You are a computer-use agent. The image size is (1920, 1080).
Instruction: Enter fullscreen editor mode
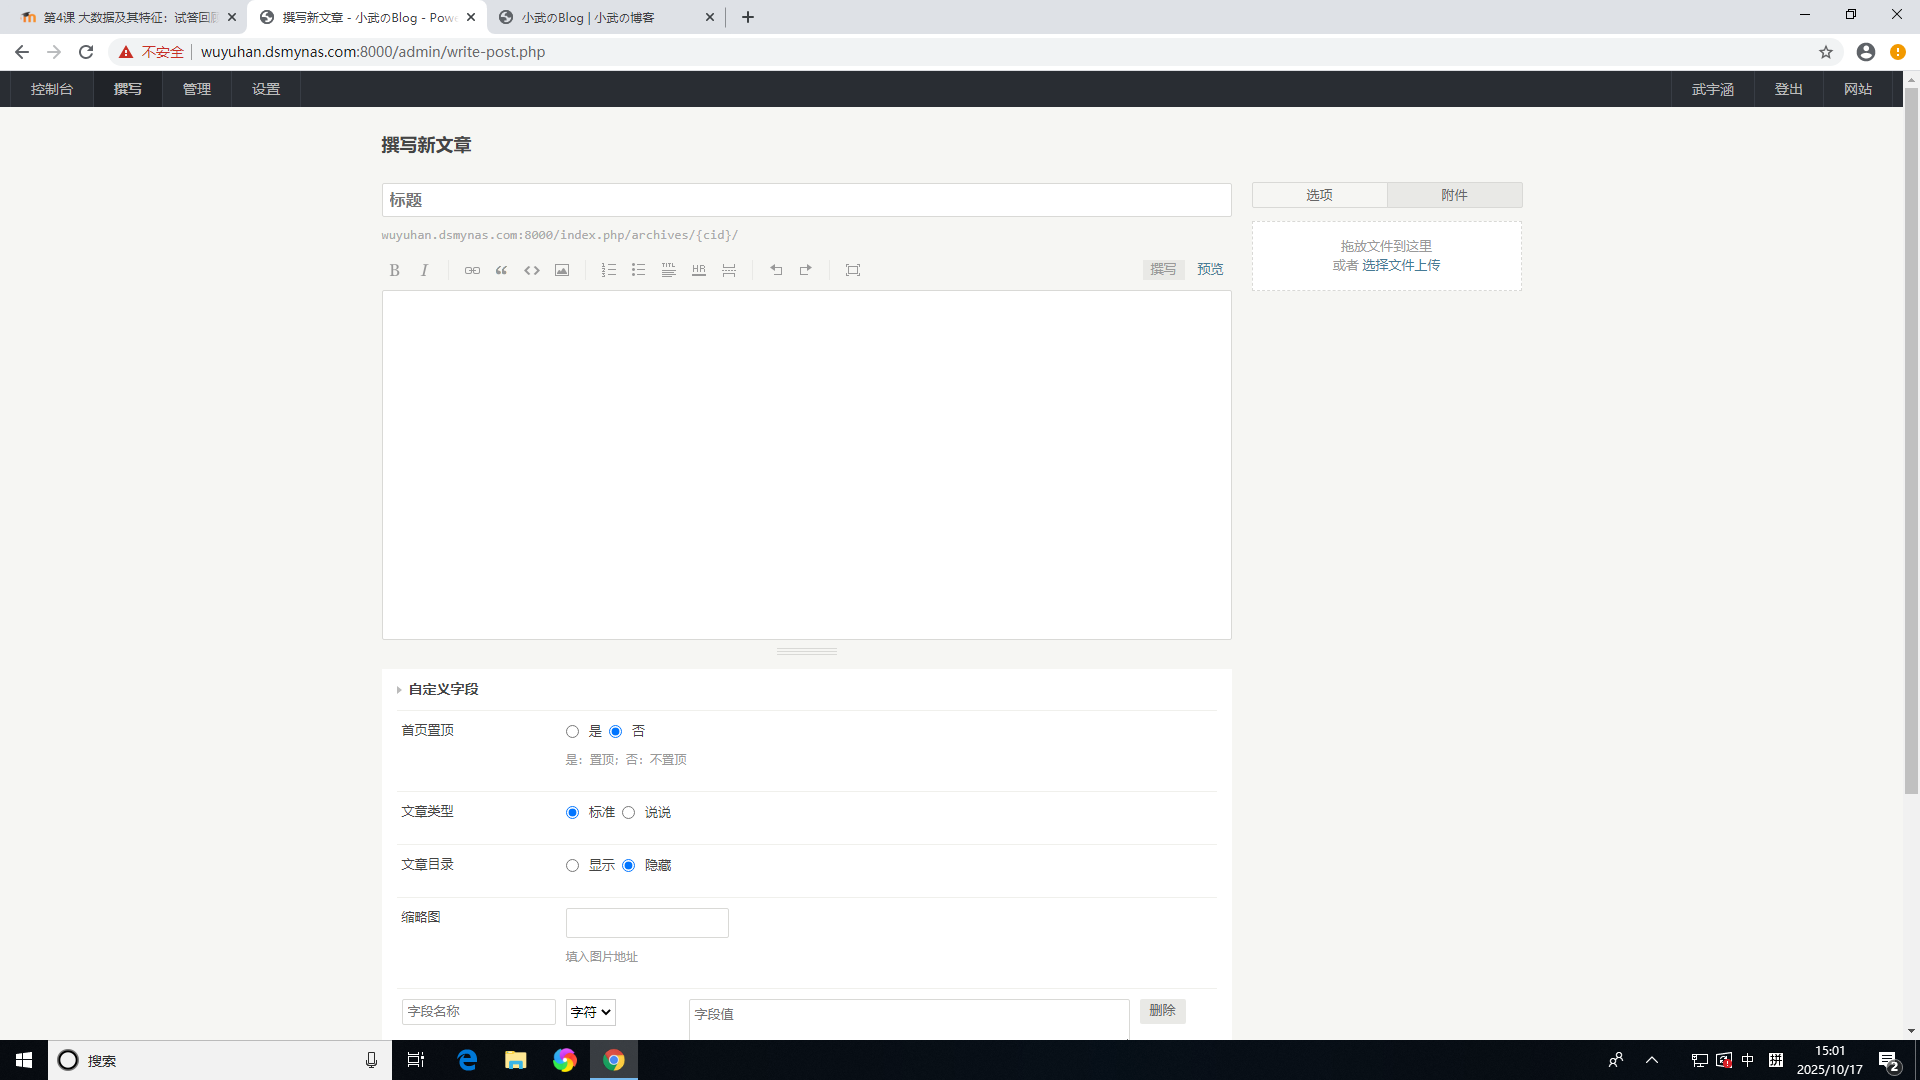click(853, 270)
